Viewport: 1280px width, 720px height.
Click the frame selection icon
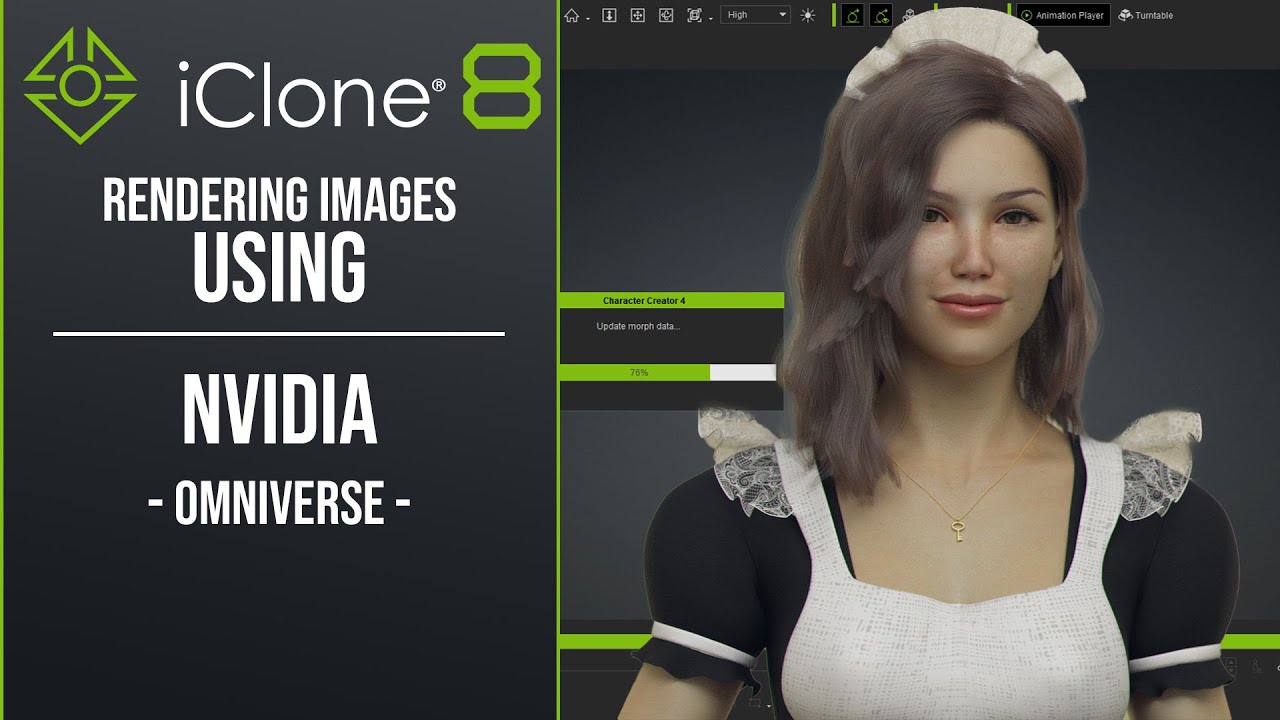[695, 15]
